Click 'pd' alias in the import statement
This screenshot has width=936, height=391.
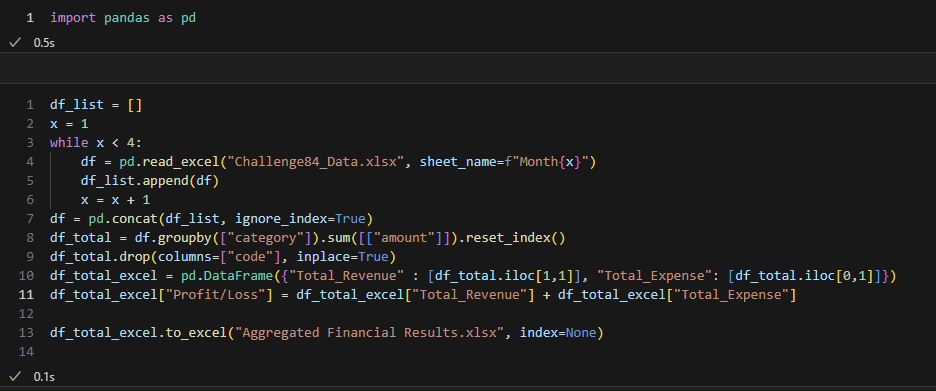(189, 18)
